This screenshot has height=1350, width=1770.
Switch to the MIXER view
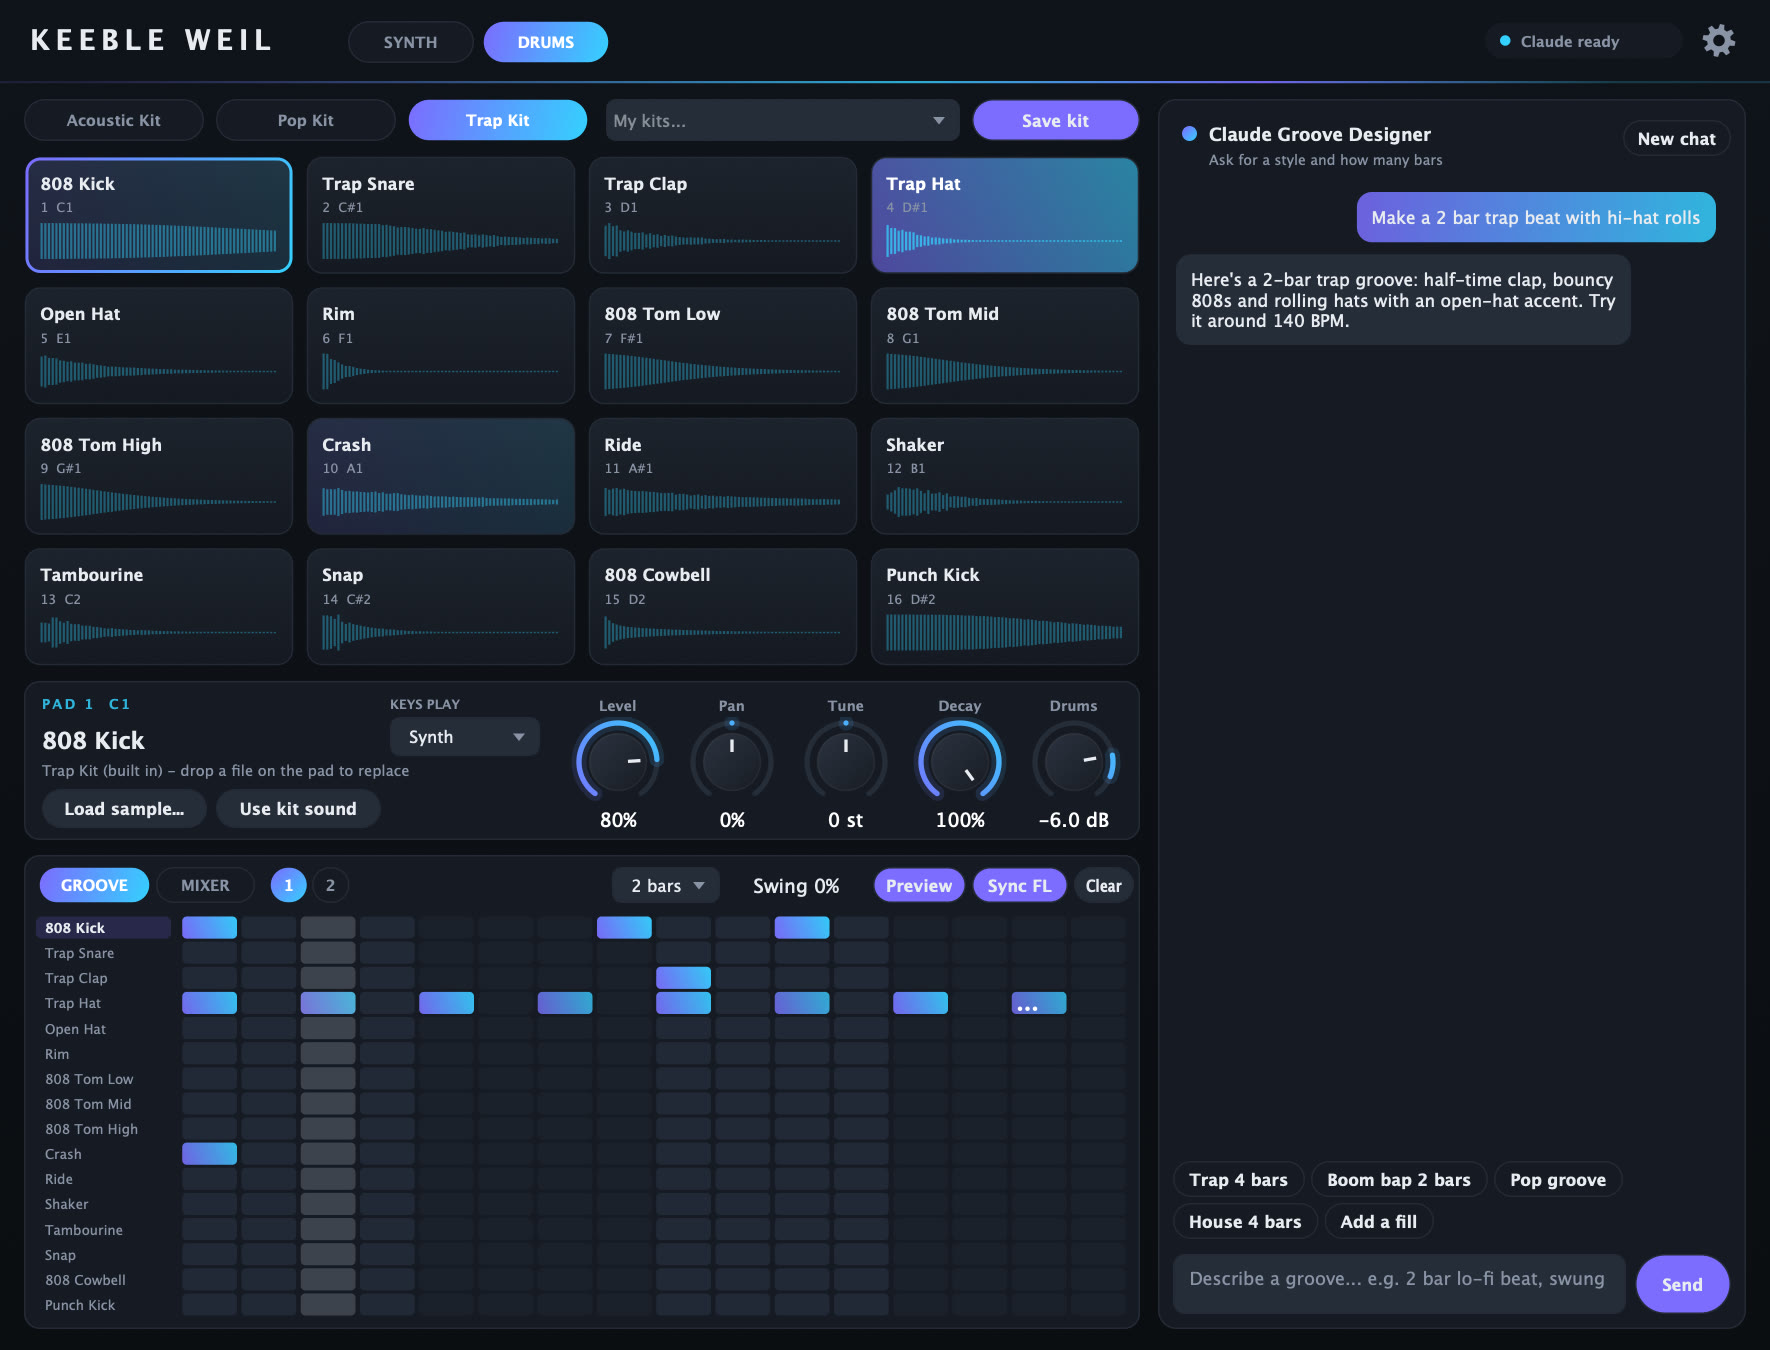click(205, 885)
